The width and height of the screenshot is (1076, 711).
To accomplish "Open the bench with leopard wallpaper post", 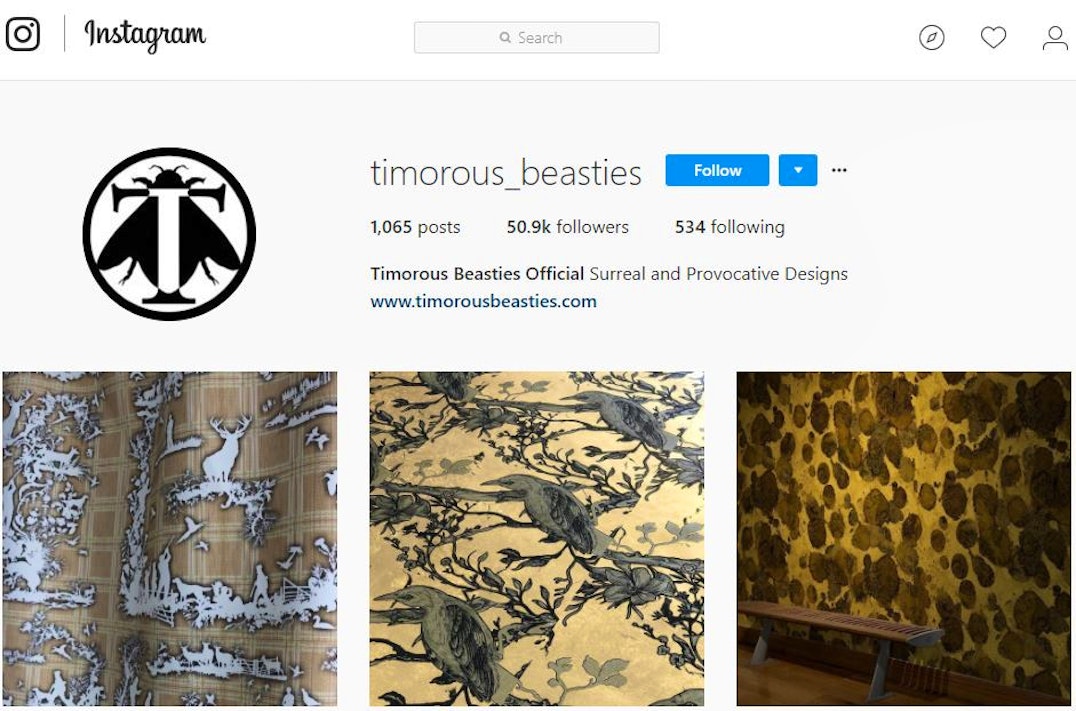I will 904,539.
